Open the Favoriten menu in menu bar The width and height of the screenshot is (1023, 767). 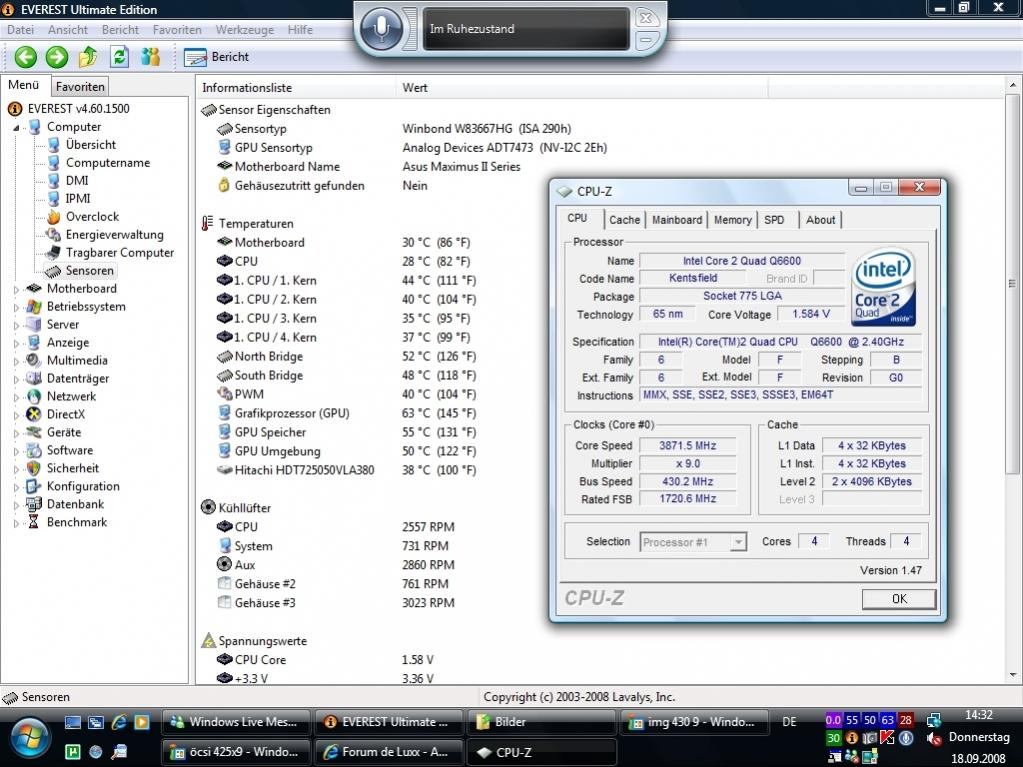click(x=177, y=30)
